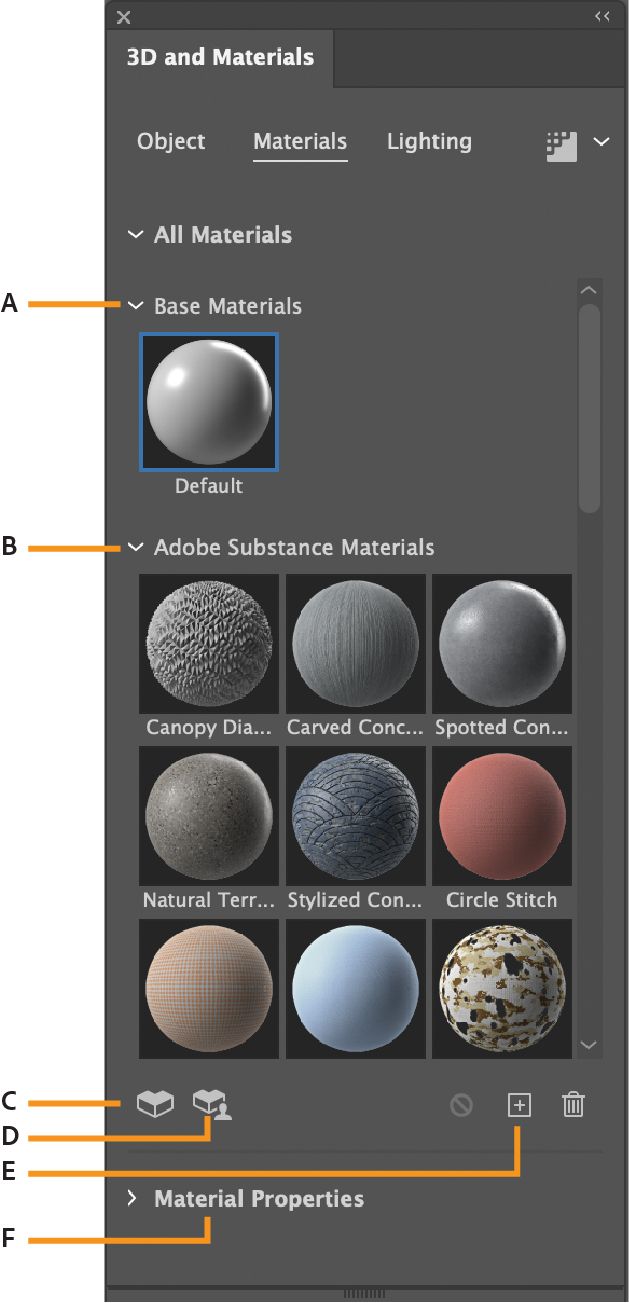629x1303 pixels.
Task: Select the camouflage patterned material sphere
Action: pyautogui.click(x=502, y=988)
